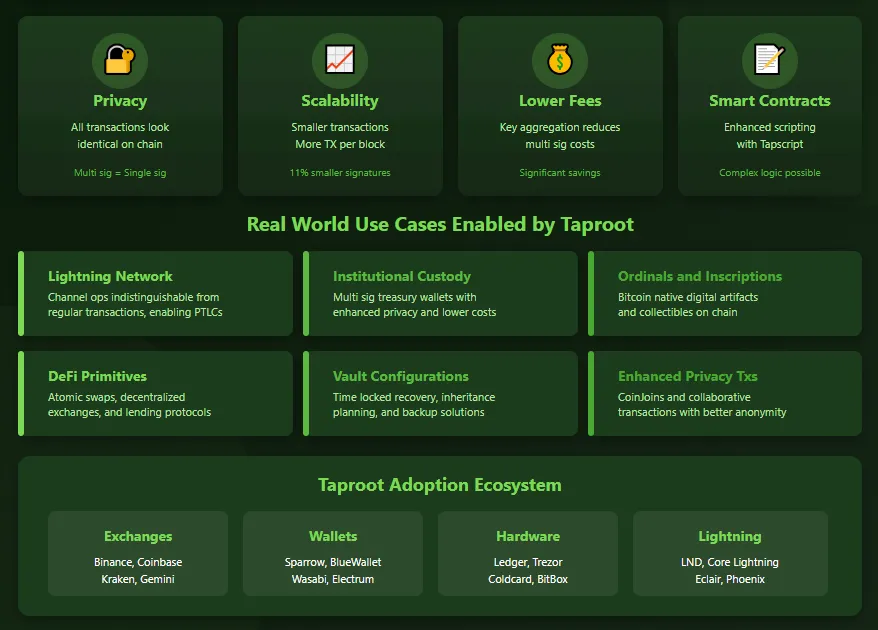Click the 'Complex logic possible' link
The width and height of the screenshot is (878, 630).
(769, 172)
